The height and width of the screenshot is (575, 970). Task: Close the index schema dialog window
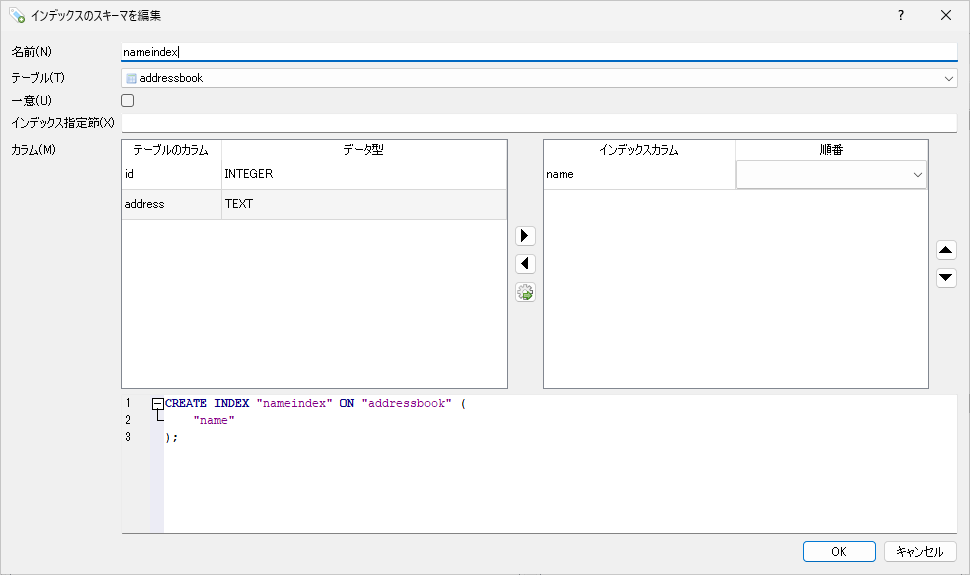pyautogui.click(x=946, y=15)
